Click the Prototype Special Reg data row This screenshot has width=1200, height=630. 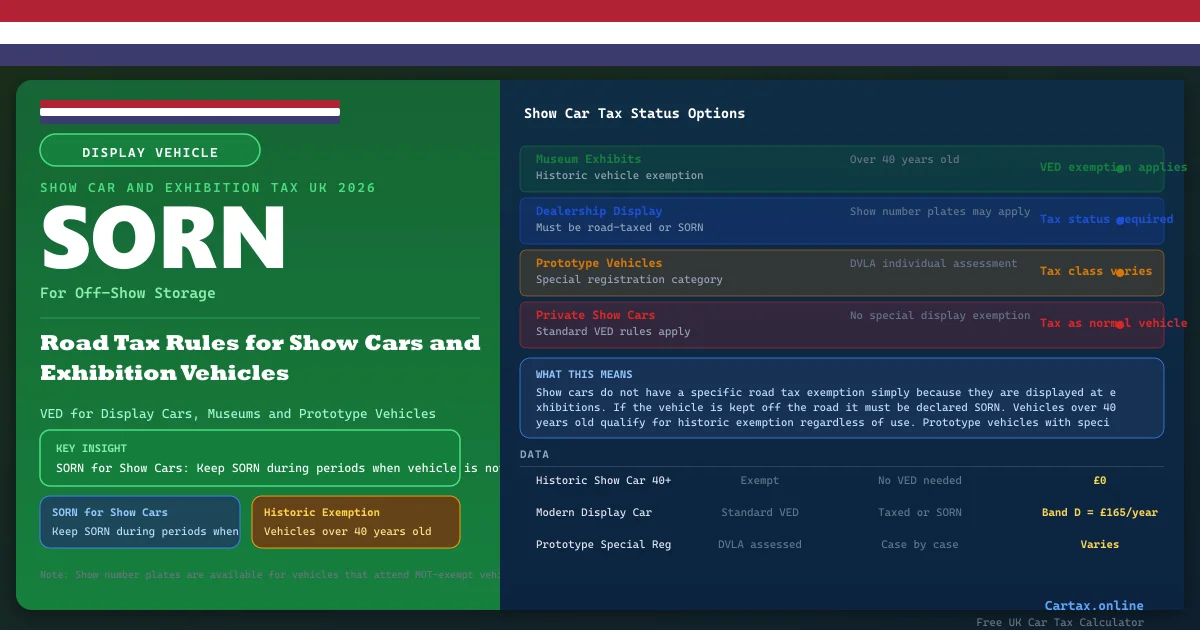[x=841, y=545]
